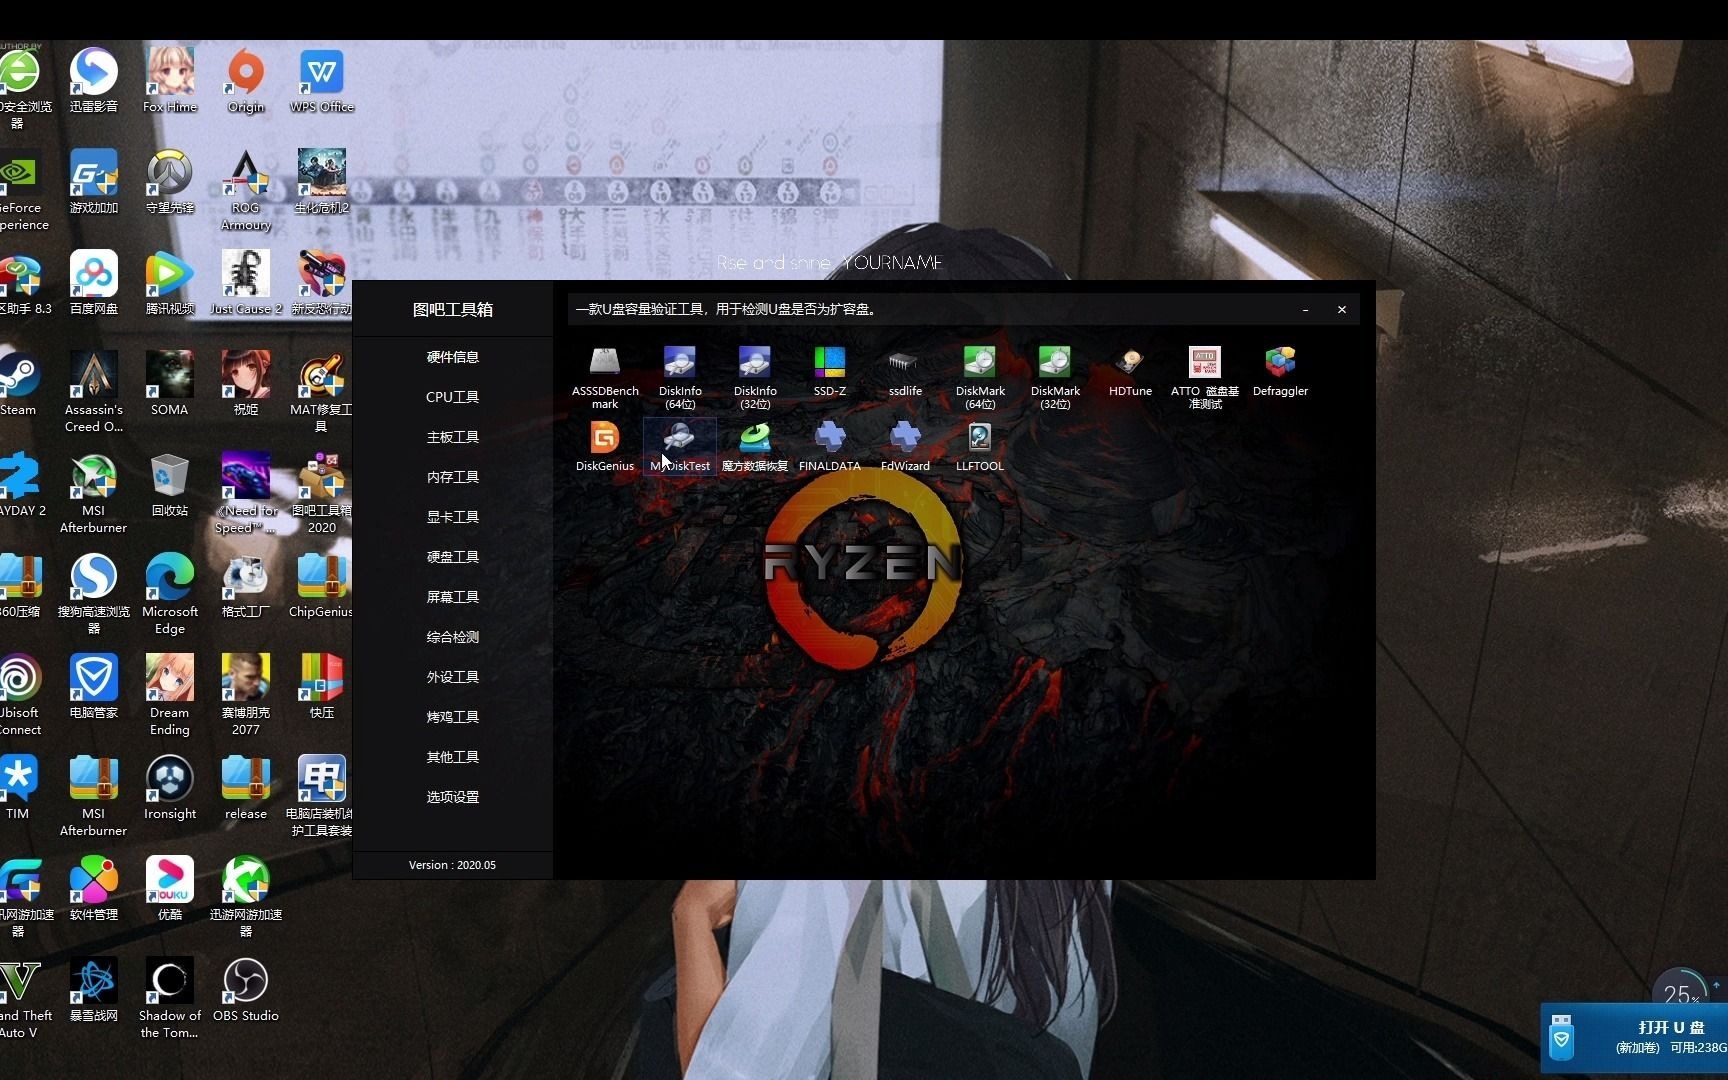Open 电脑管家 desktop shortcut
This screenshot has height=1080, width=1728.
(94, 688)
